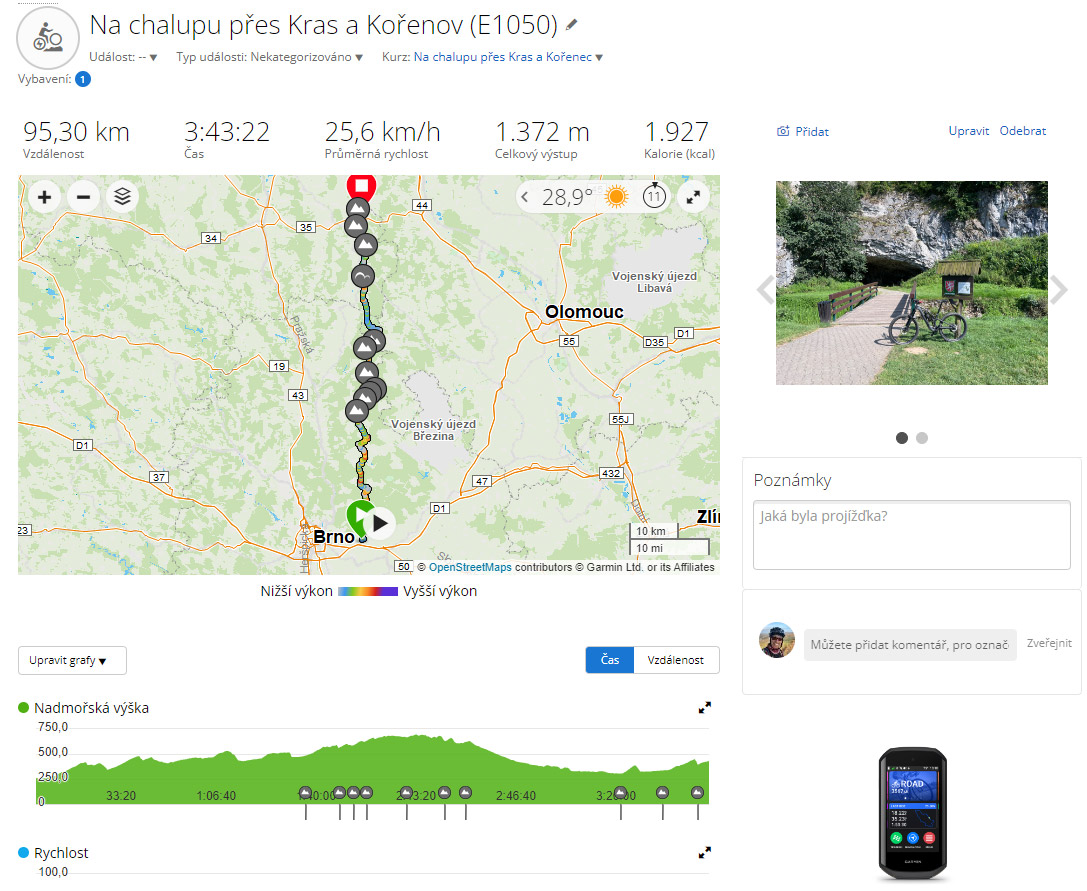Switch chart axis to Vzdálenost
Screen dimensions: 1087x891
tap(676, 660)
